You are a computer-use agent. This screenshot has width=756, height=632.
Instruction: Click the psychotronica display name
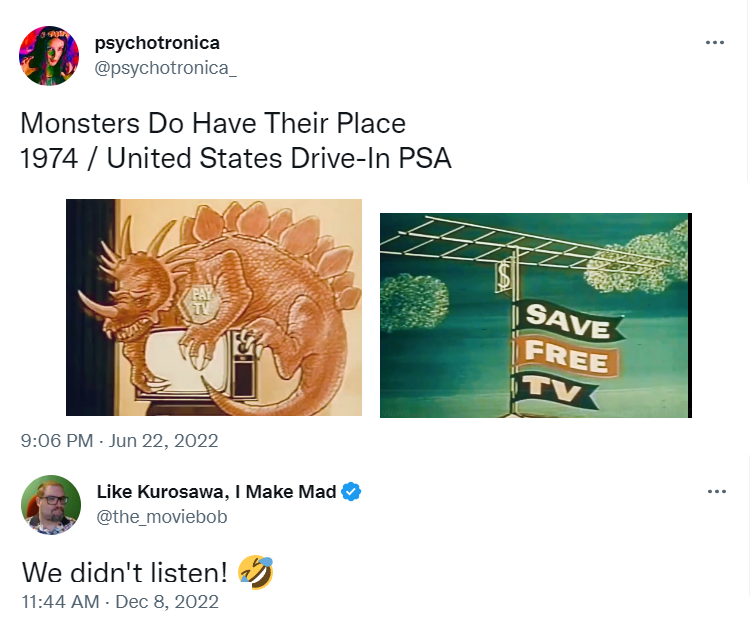(157, 43)
